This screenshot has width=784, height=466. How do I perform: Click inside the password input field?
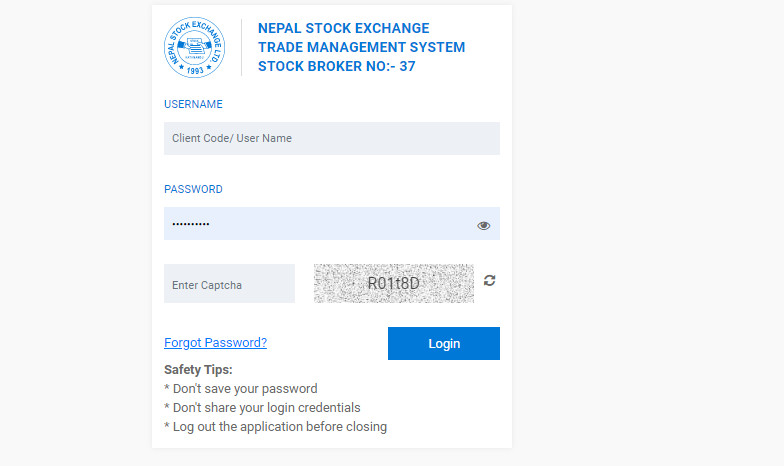click(x=332, y=224)
